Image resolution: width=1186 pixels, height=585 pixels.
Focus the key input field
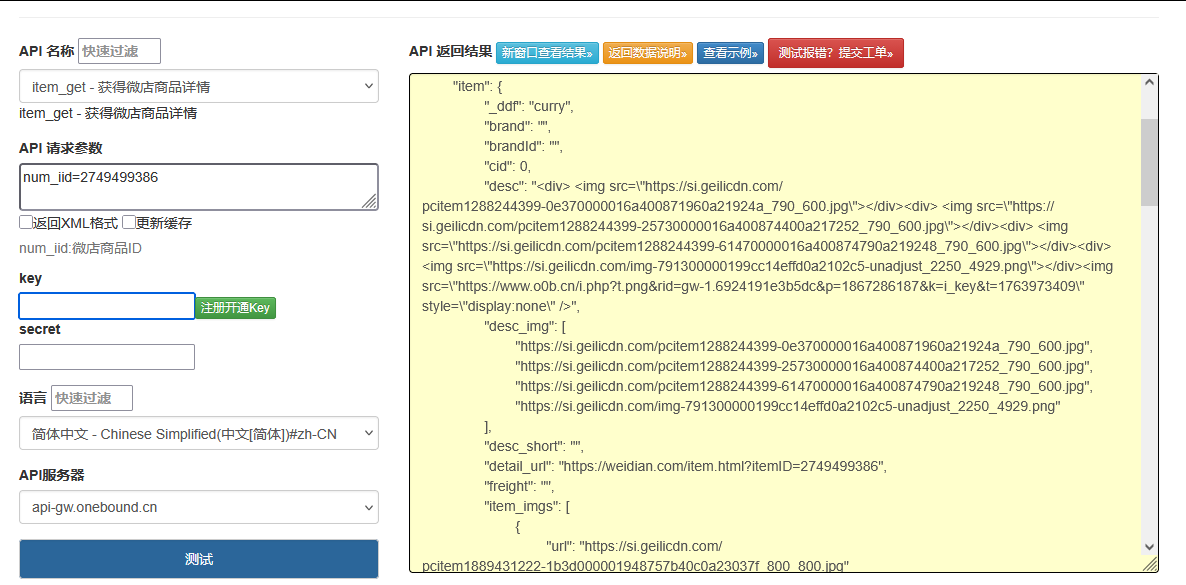(x=107, y=306)
